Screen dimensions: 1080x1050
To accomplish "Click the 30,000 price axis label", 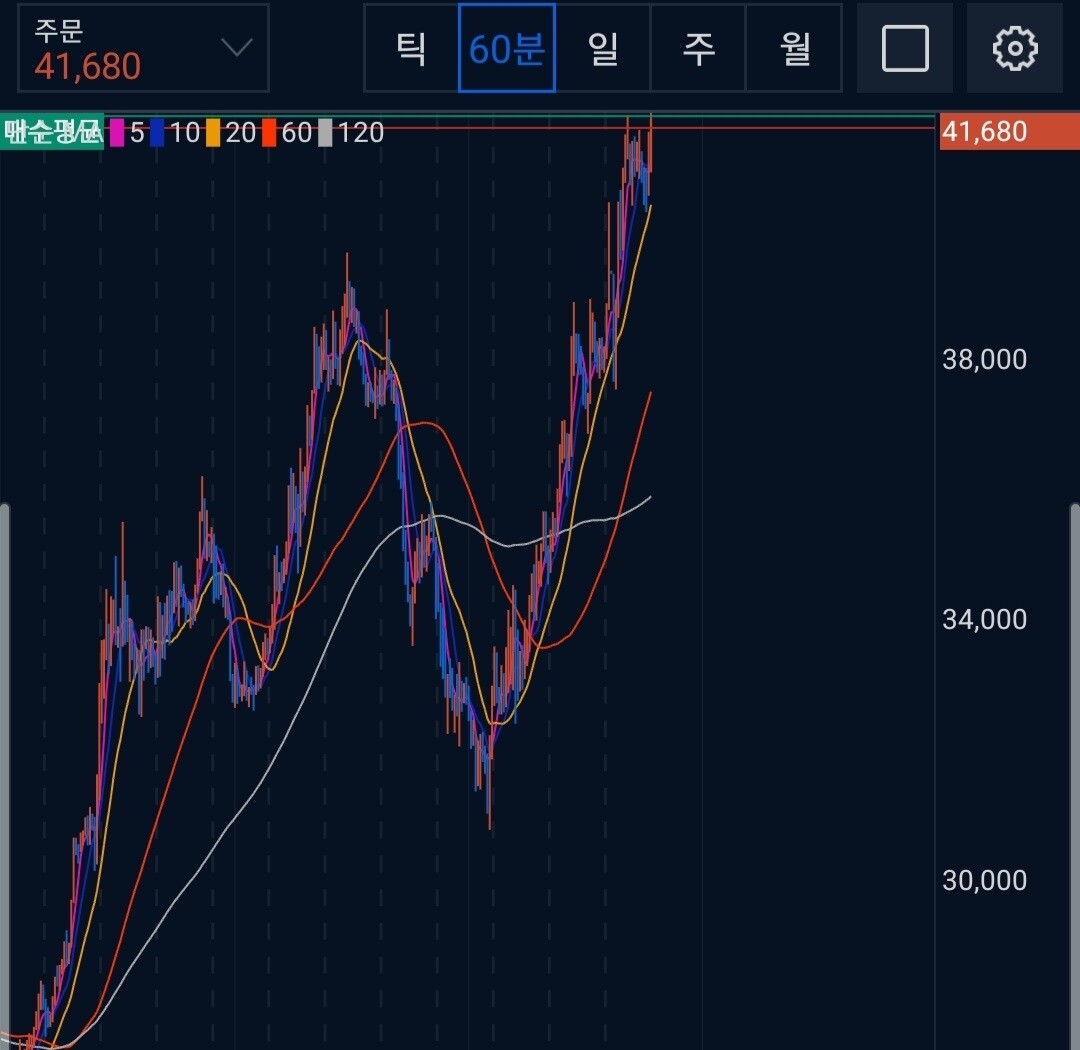I will point(984,880).
